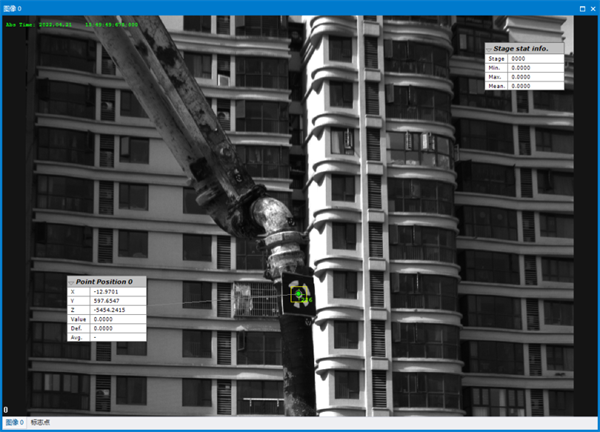Viewport: 600px width, 432px height.
Task: Click the green tracking point marker
Action: tap(298, 294)
